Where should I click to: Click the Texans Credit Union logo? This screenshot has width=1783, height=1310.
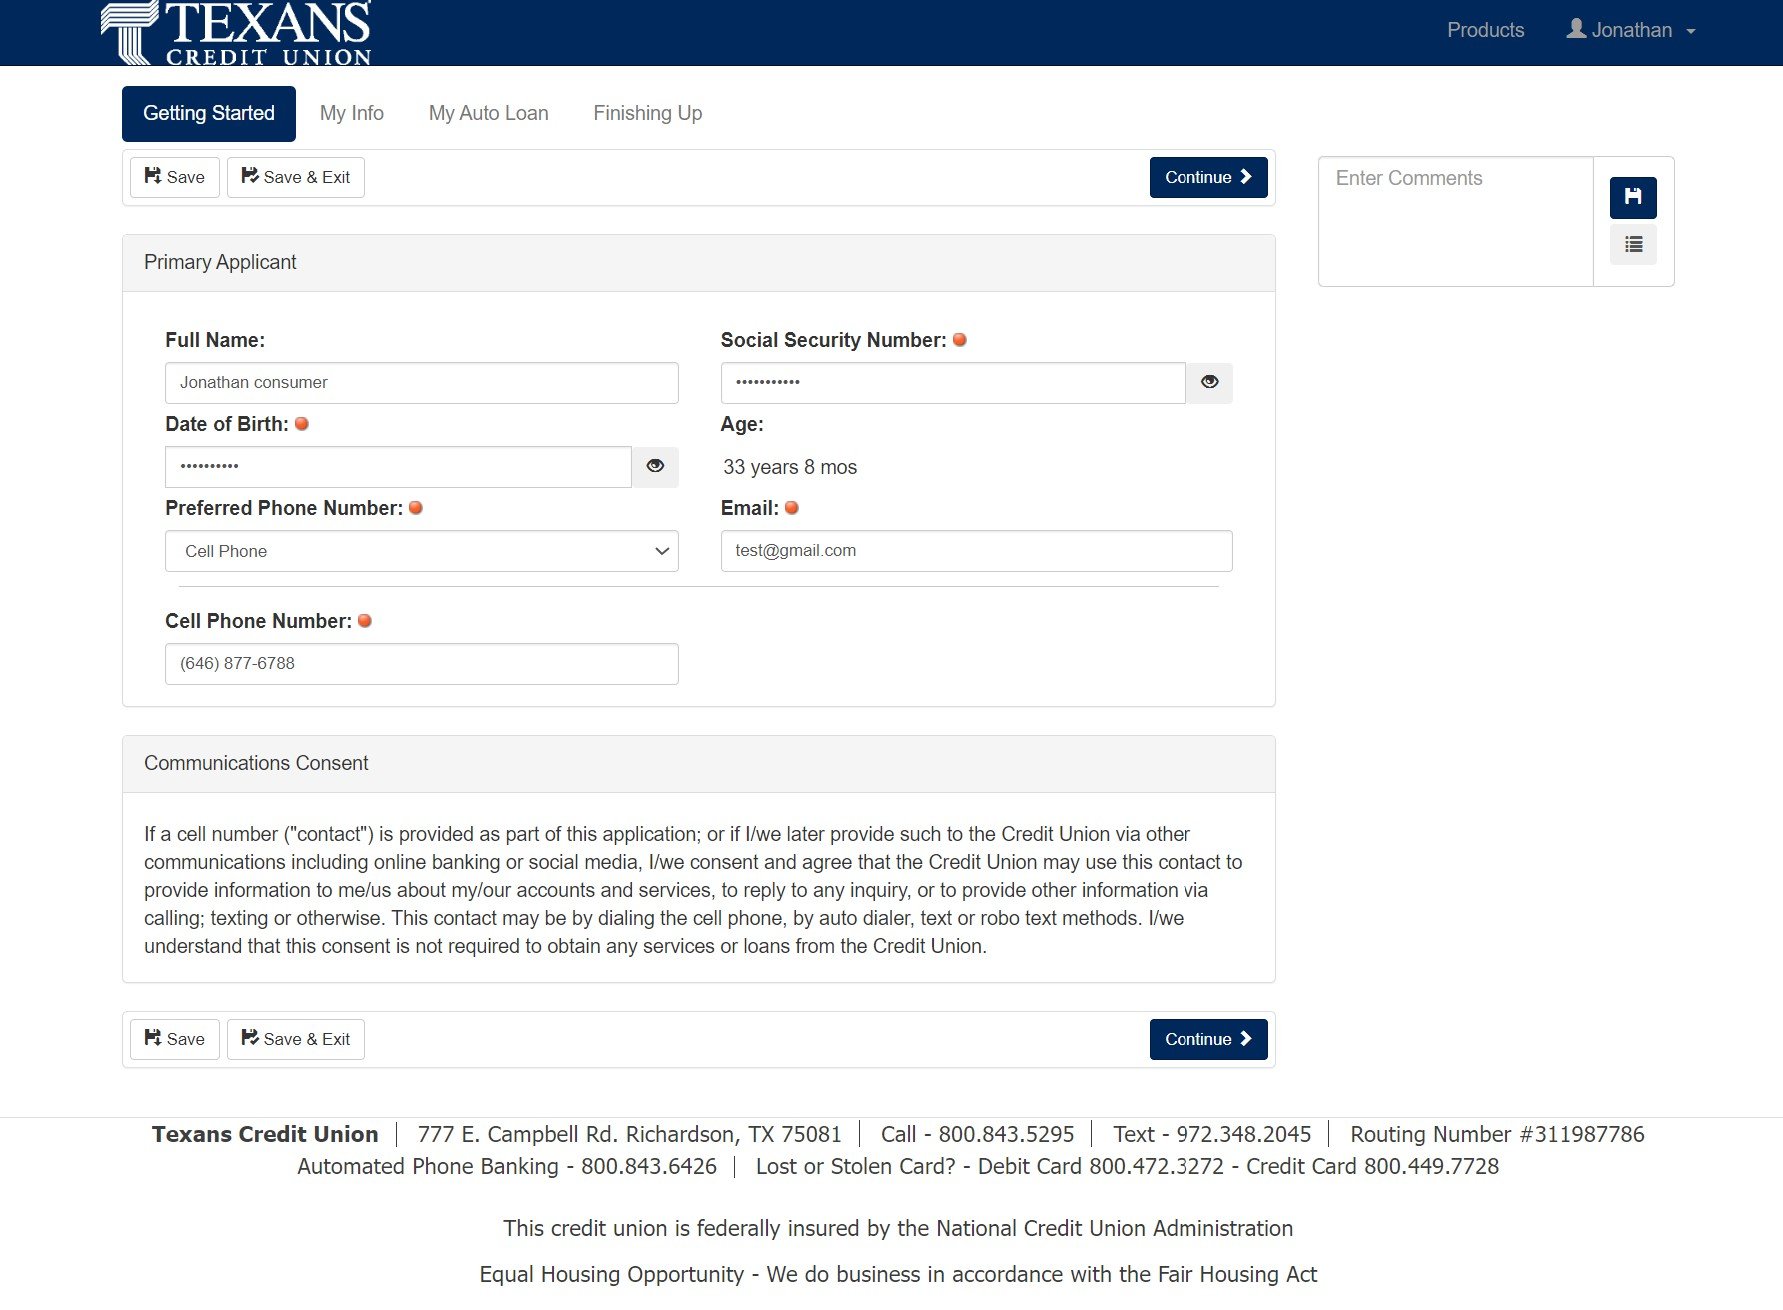pyautogui.click(x=236, y=33)
